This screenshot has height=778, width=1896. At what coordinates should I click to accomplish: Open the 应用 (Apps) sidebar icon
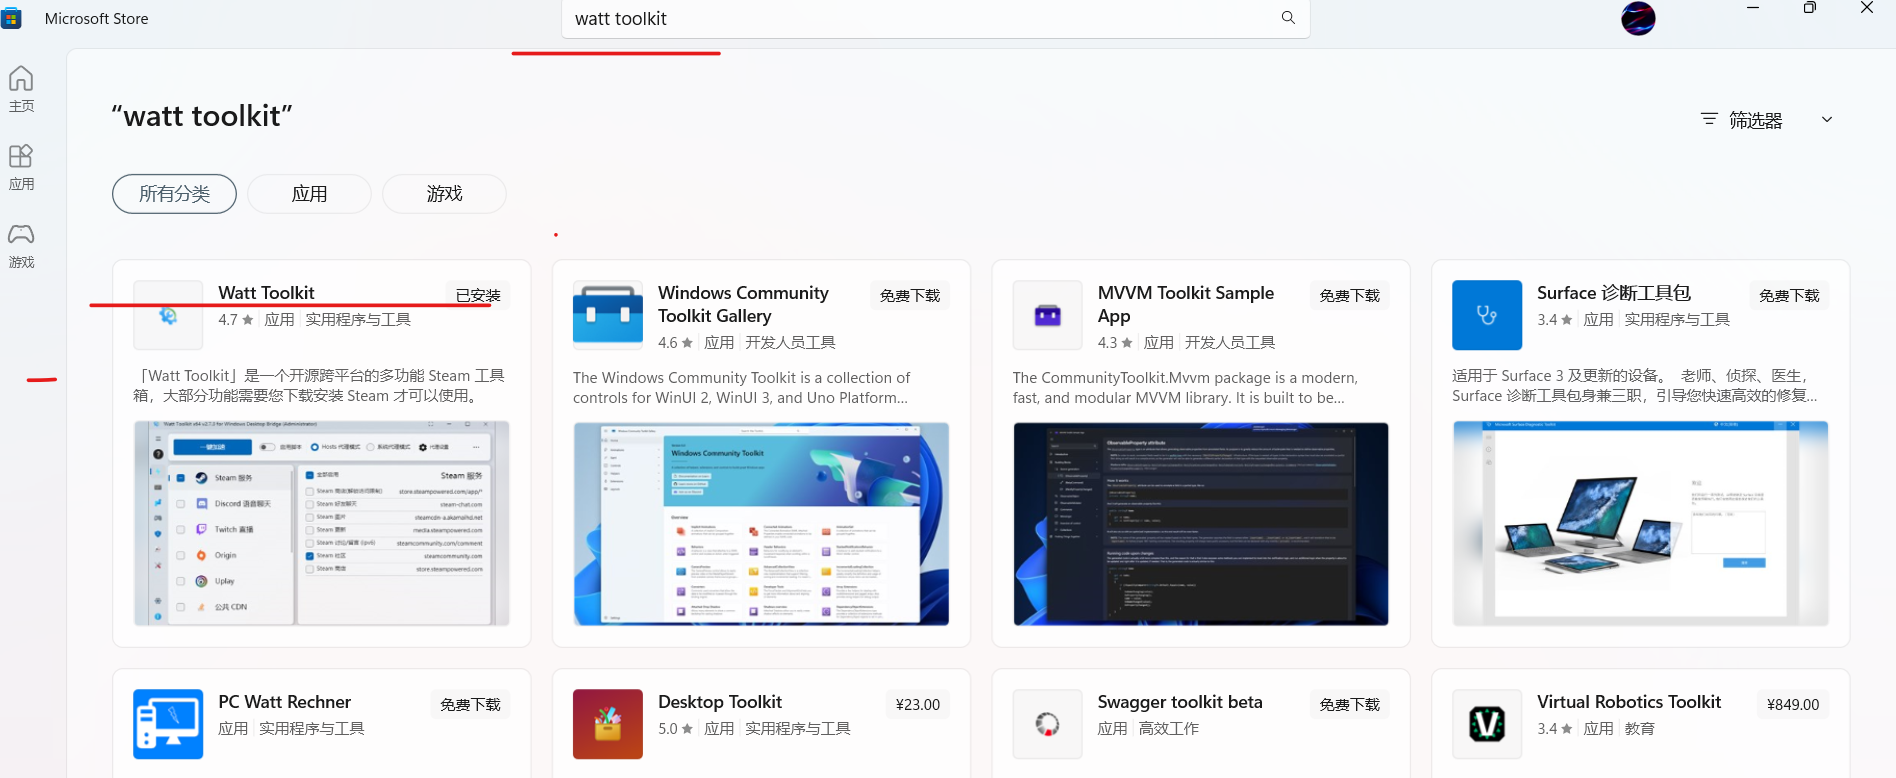click(x=21, y=167)
